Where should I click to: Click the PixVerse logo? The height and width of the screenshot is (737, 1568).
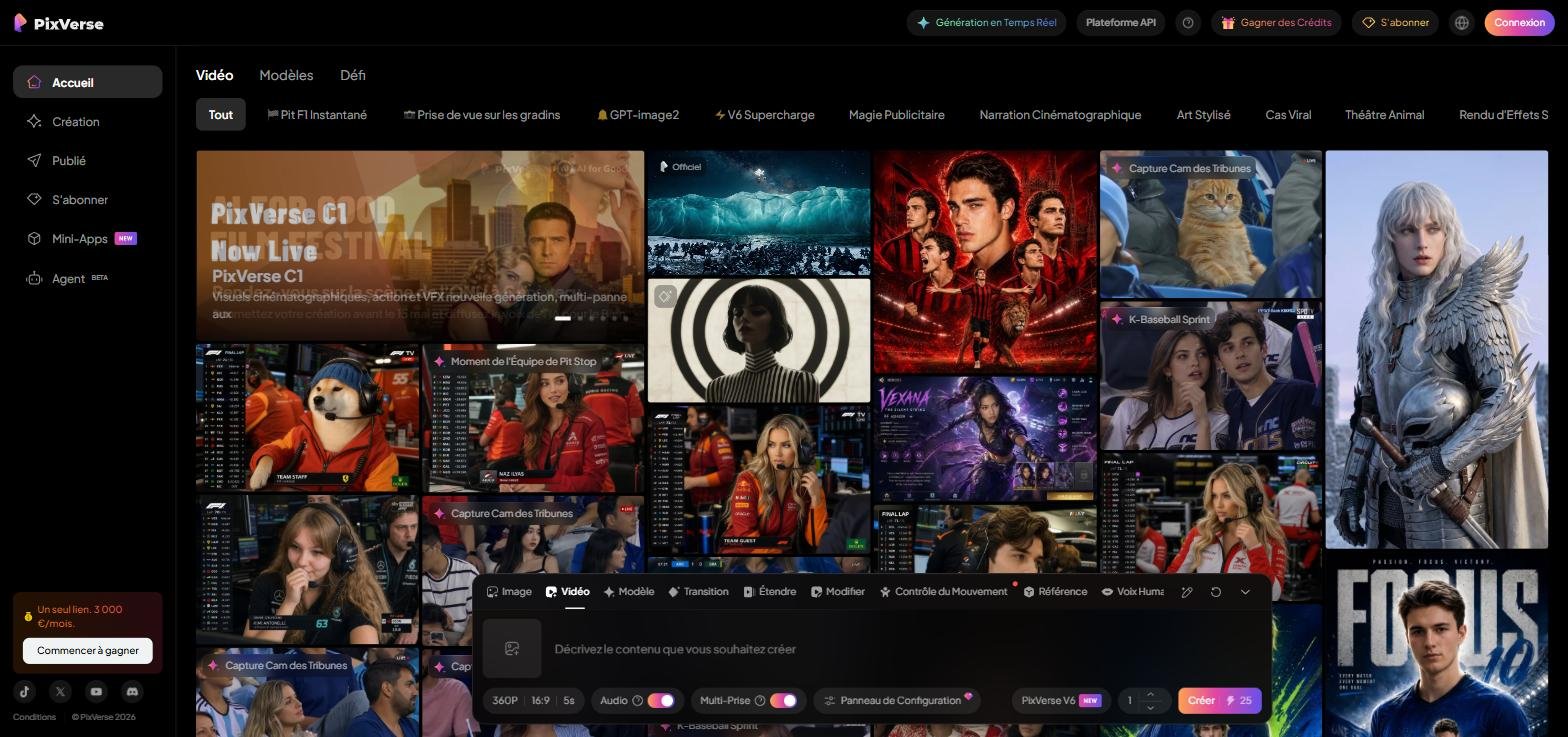coord(59,23)
